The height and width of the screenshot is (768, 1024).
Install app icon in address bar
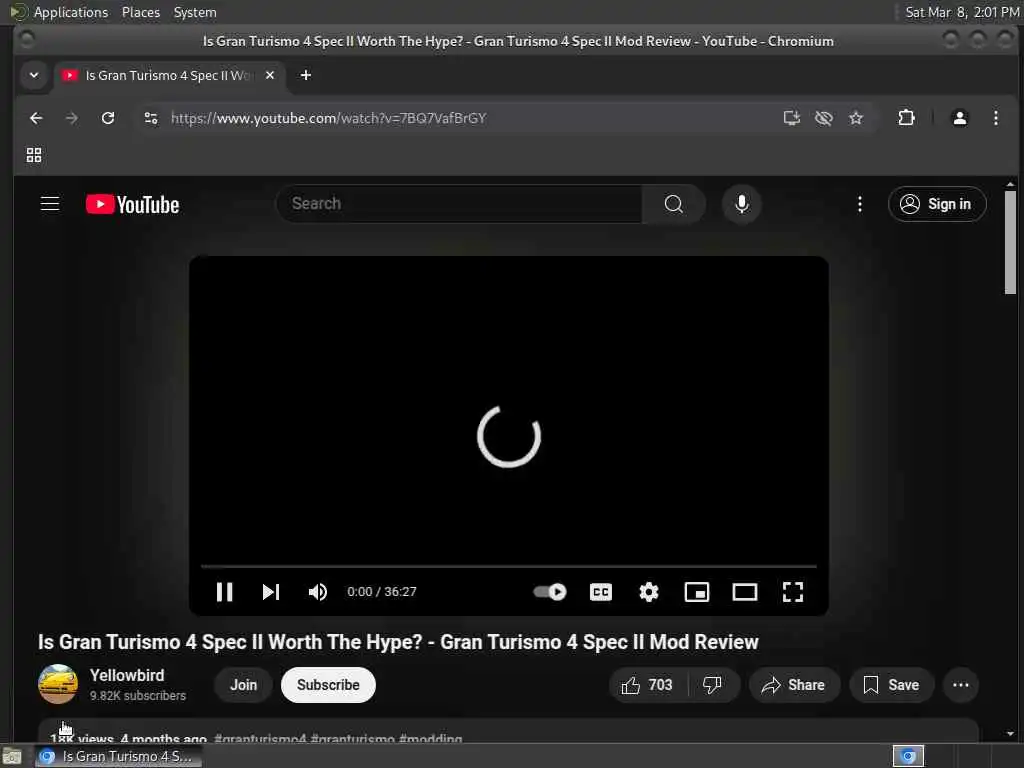click(792, 118)
